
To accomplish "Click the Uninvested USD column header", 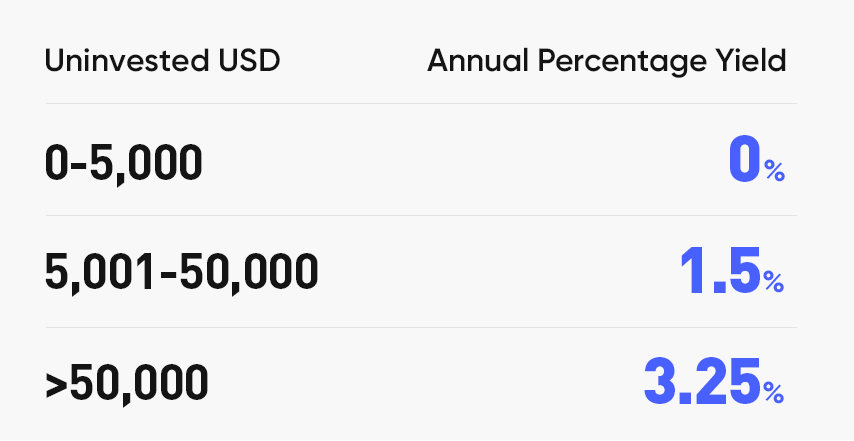I will click(x=162, y=61).
